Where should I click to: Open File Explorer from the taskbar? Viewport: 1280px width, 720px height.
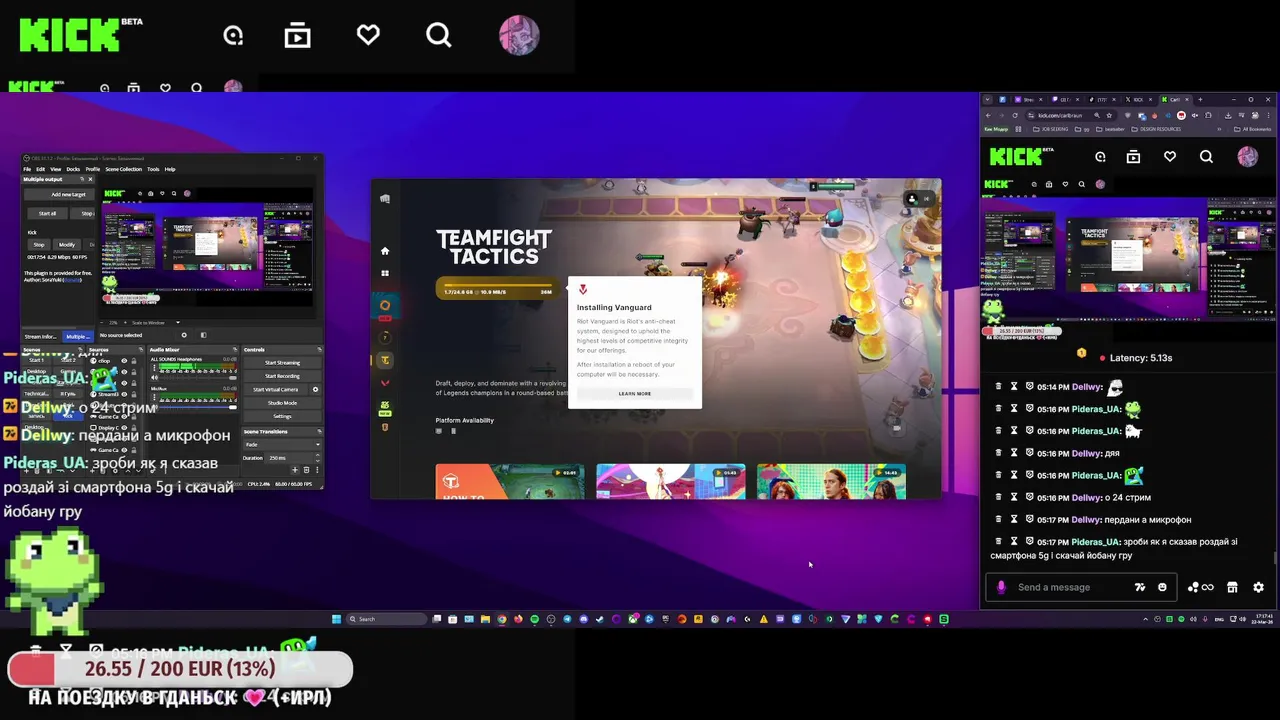tap(485, 619)
